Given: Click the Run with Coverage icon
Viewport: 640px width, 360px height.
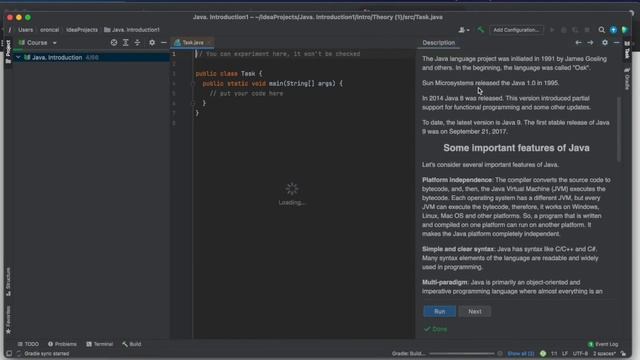Looking at the screenshot, I should coord(575,30).
